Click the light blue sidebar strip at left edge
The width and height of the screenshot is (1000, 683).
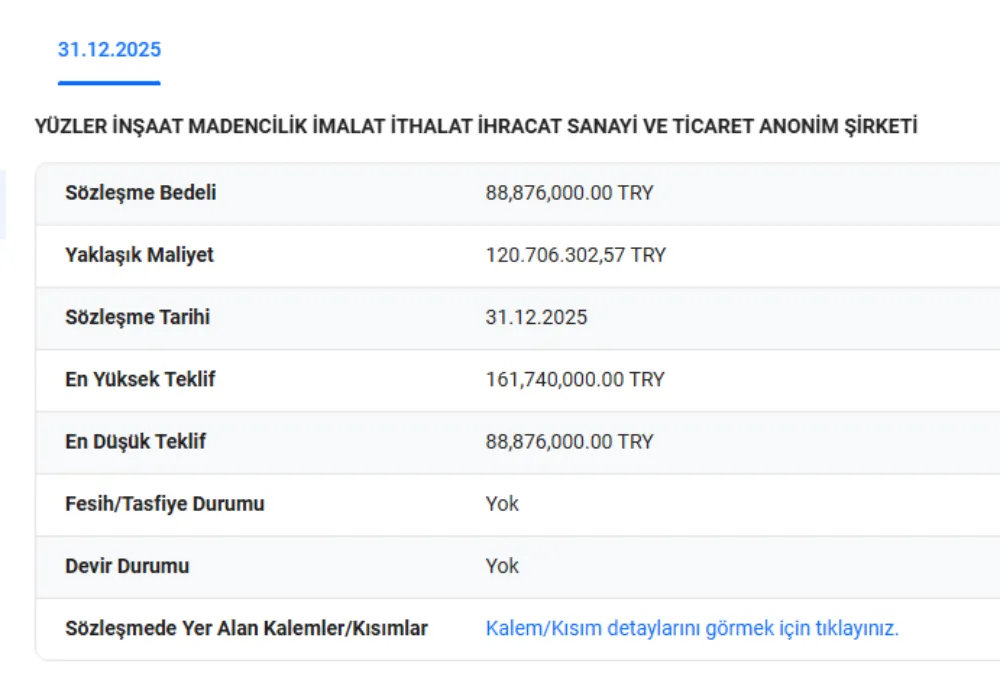(x=2, y=204)
